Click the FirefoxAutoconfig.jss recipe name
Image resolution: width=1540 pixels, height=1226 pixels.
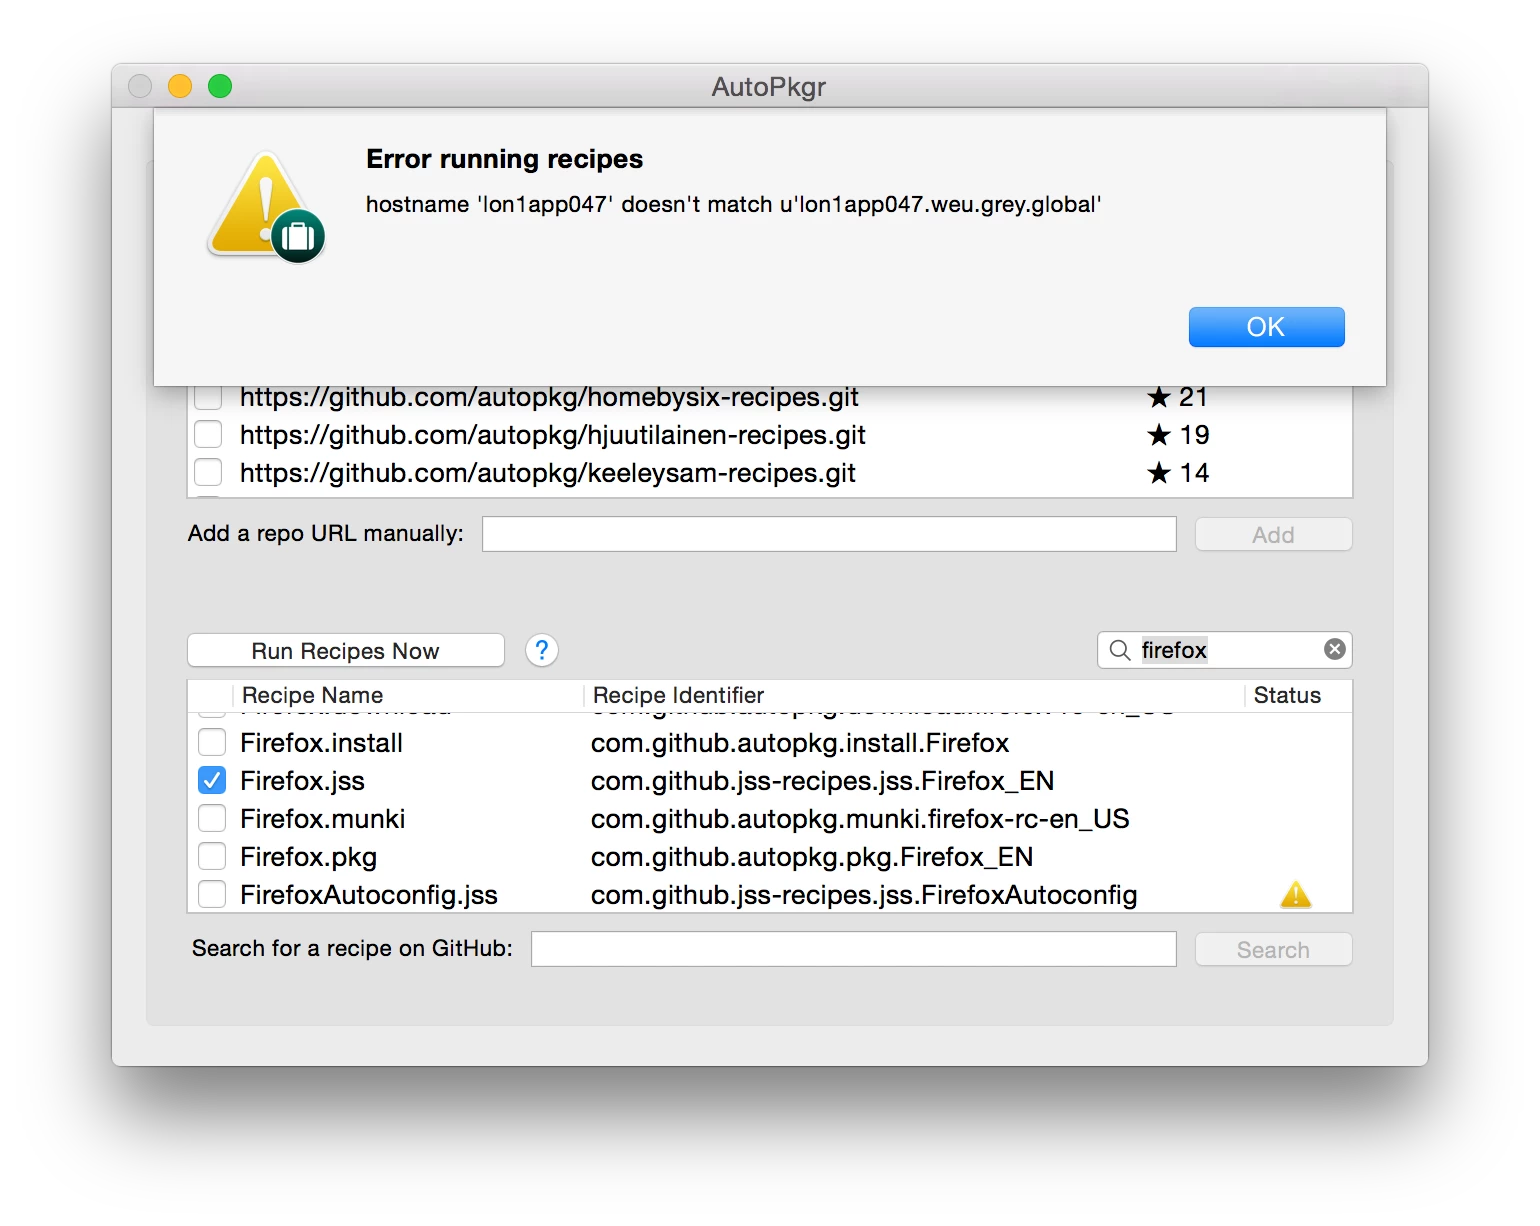coord(369,895)
